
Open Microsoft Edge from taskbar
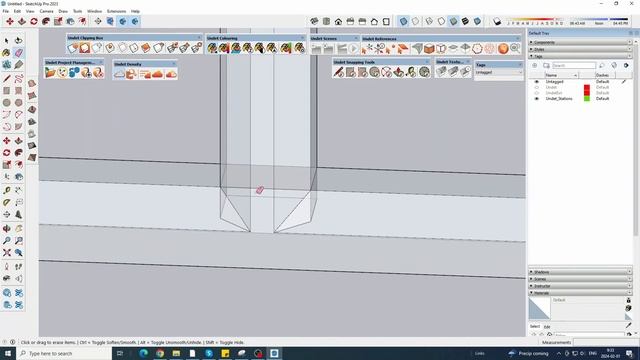(143, 353)
